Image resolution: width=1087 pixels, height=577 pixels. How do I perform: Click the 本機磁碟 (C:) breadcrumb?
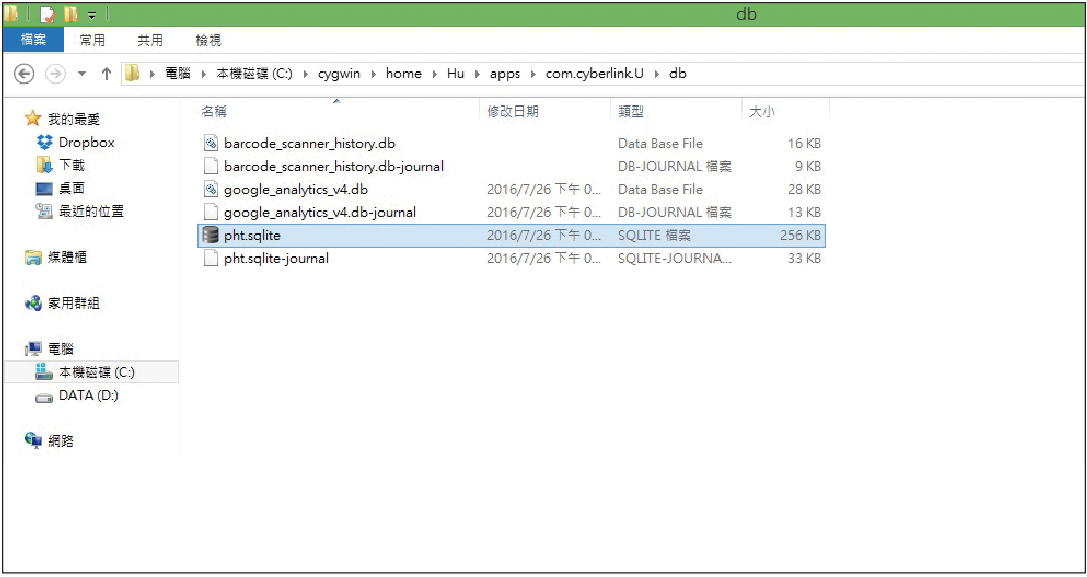point(254,74)
